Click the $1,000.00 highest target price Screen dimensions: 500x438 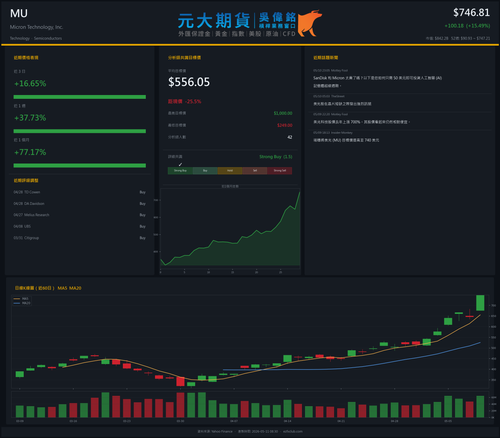283,113
